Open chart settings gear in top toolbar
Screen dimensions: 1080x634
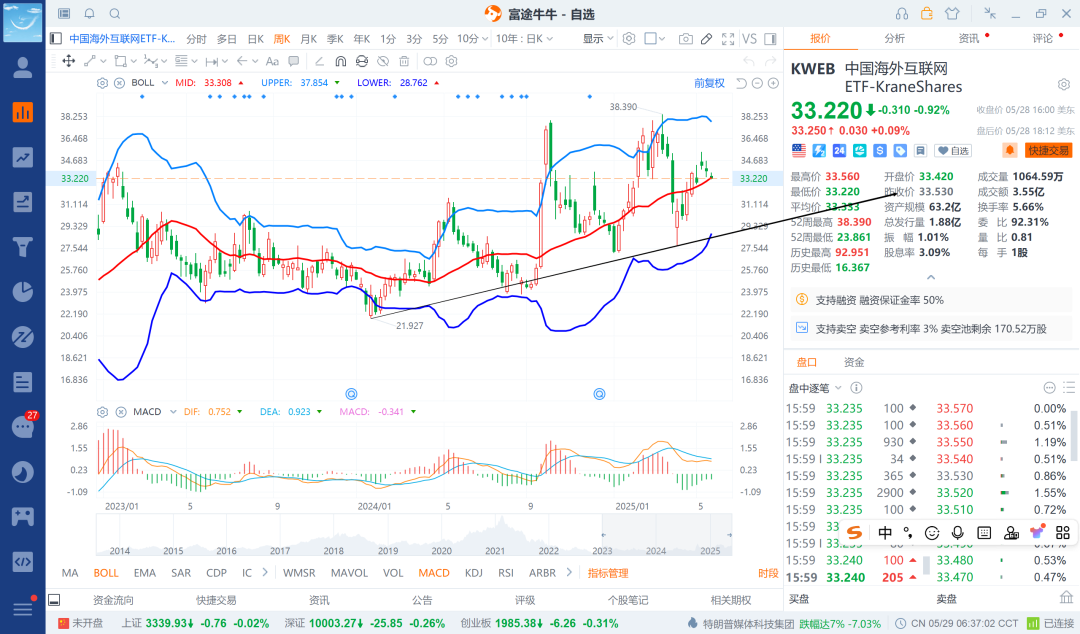click(629, 39)
